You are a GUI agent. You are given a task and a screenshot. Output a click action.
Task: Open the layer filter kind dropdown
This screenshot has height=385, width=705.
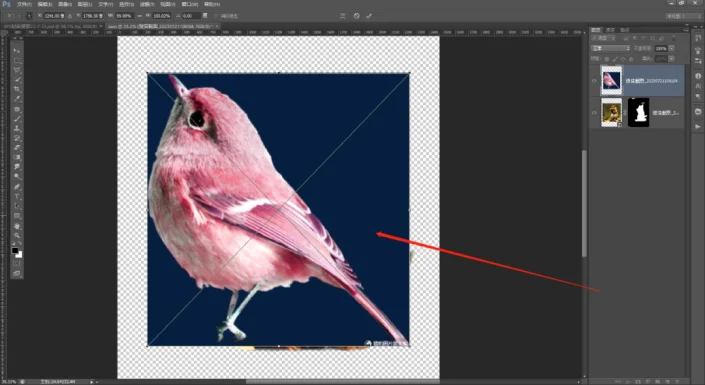603,39
